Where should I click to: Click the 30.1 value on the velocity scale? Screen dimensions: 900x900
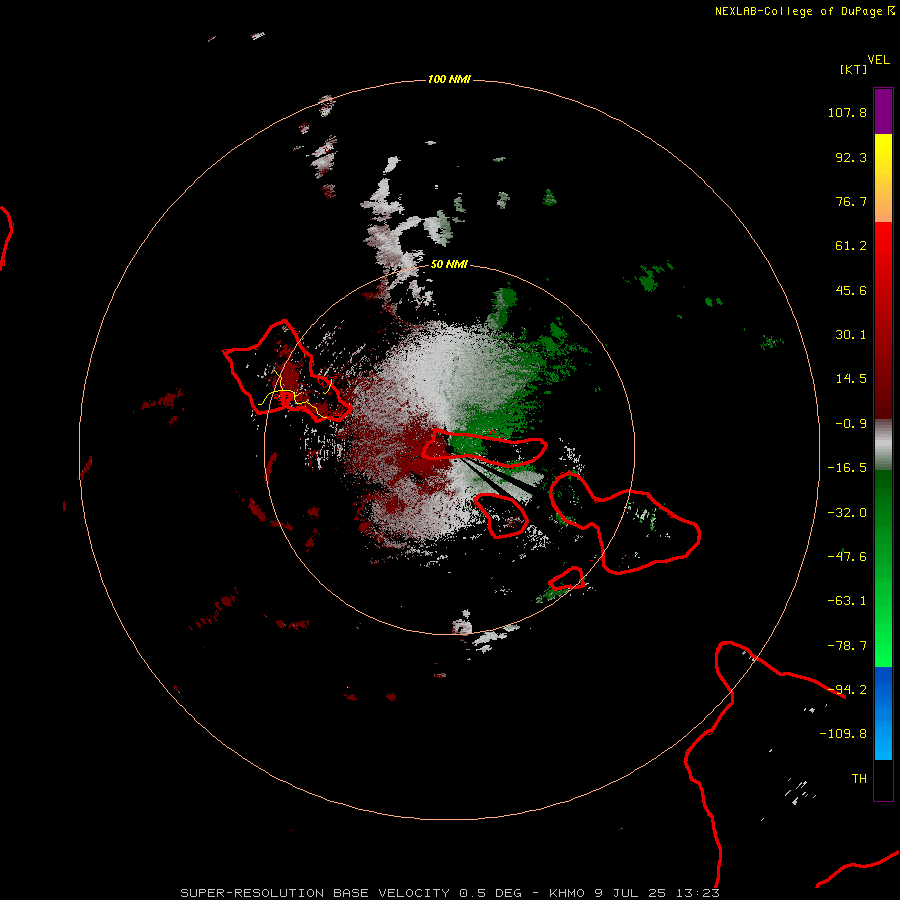click(x=851, y=335)
